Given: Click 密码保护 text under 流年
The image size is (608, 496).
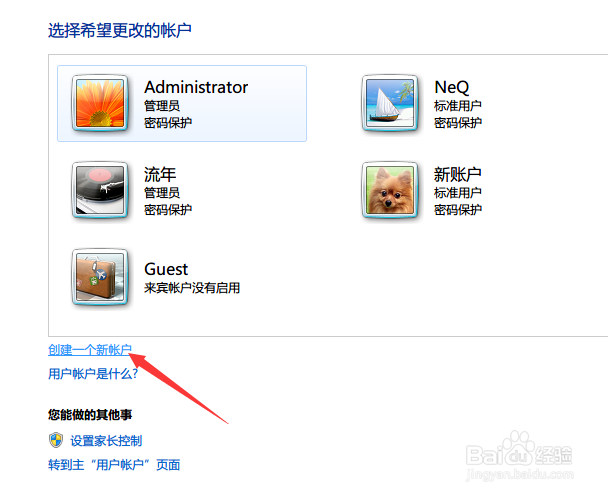Looking at the screenshot, I should (168, 210).
